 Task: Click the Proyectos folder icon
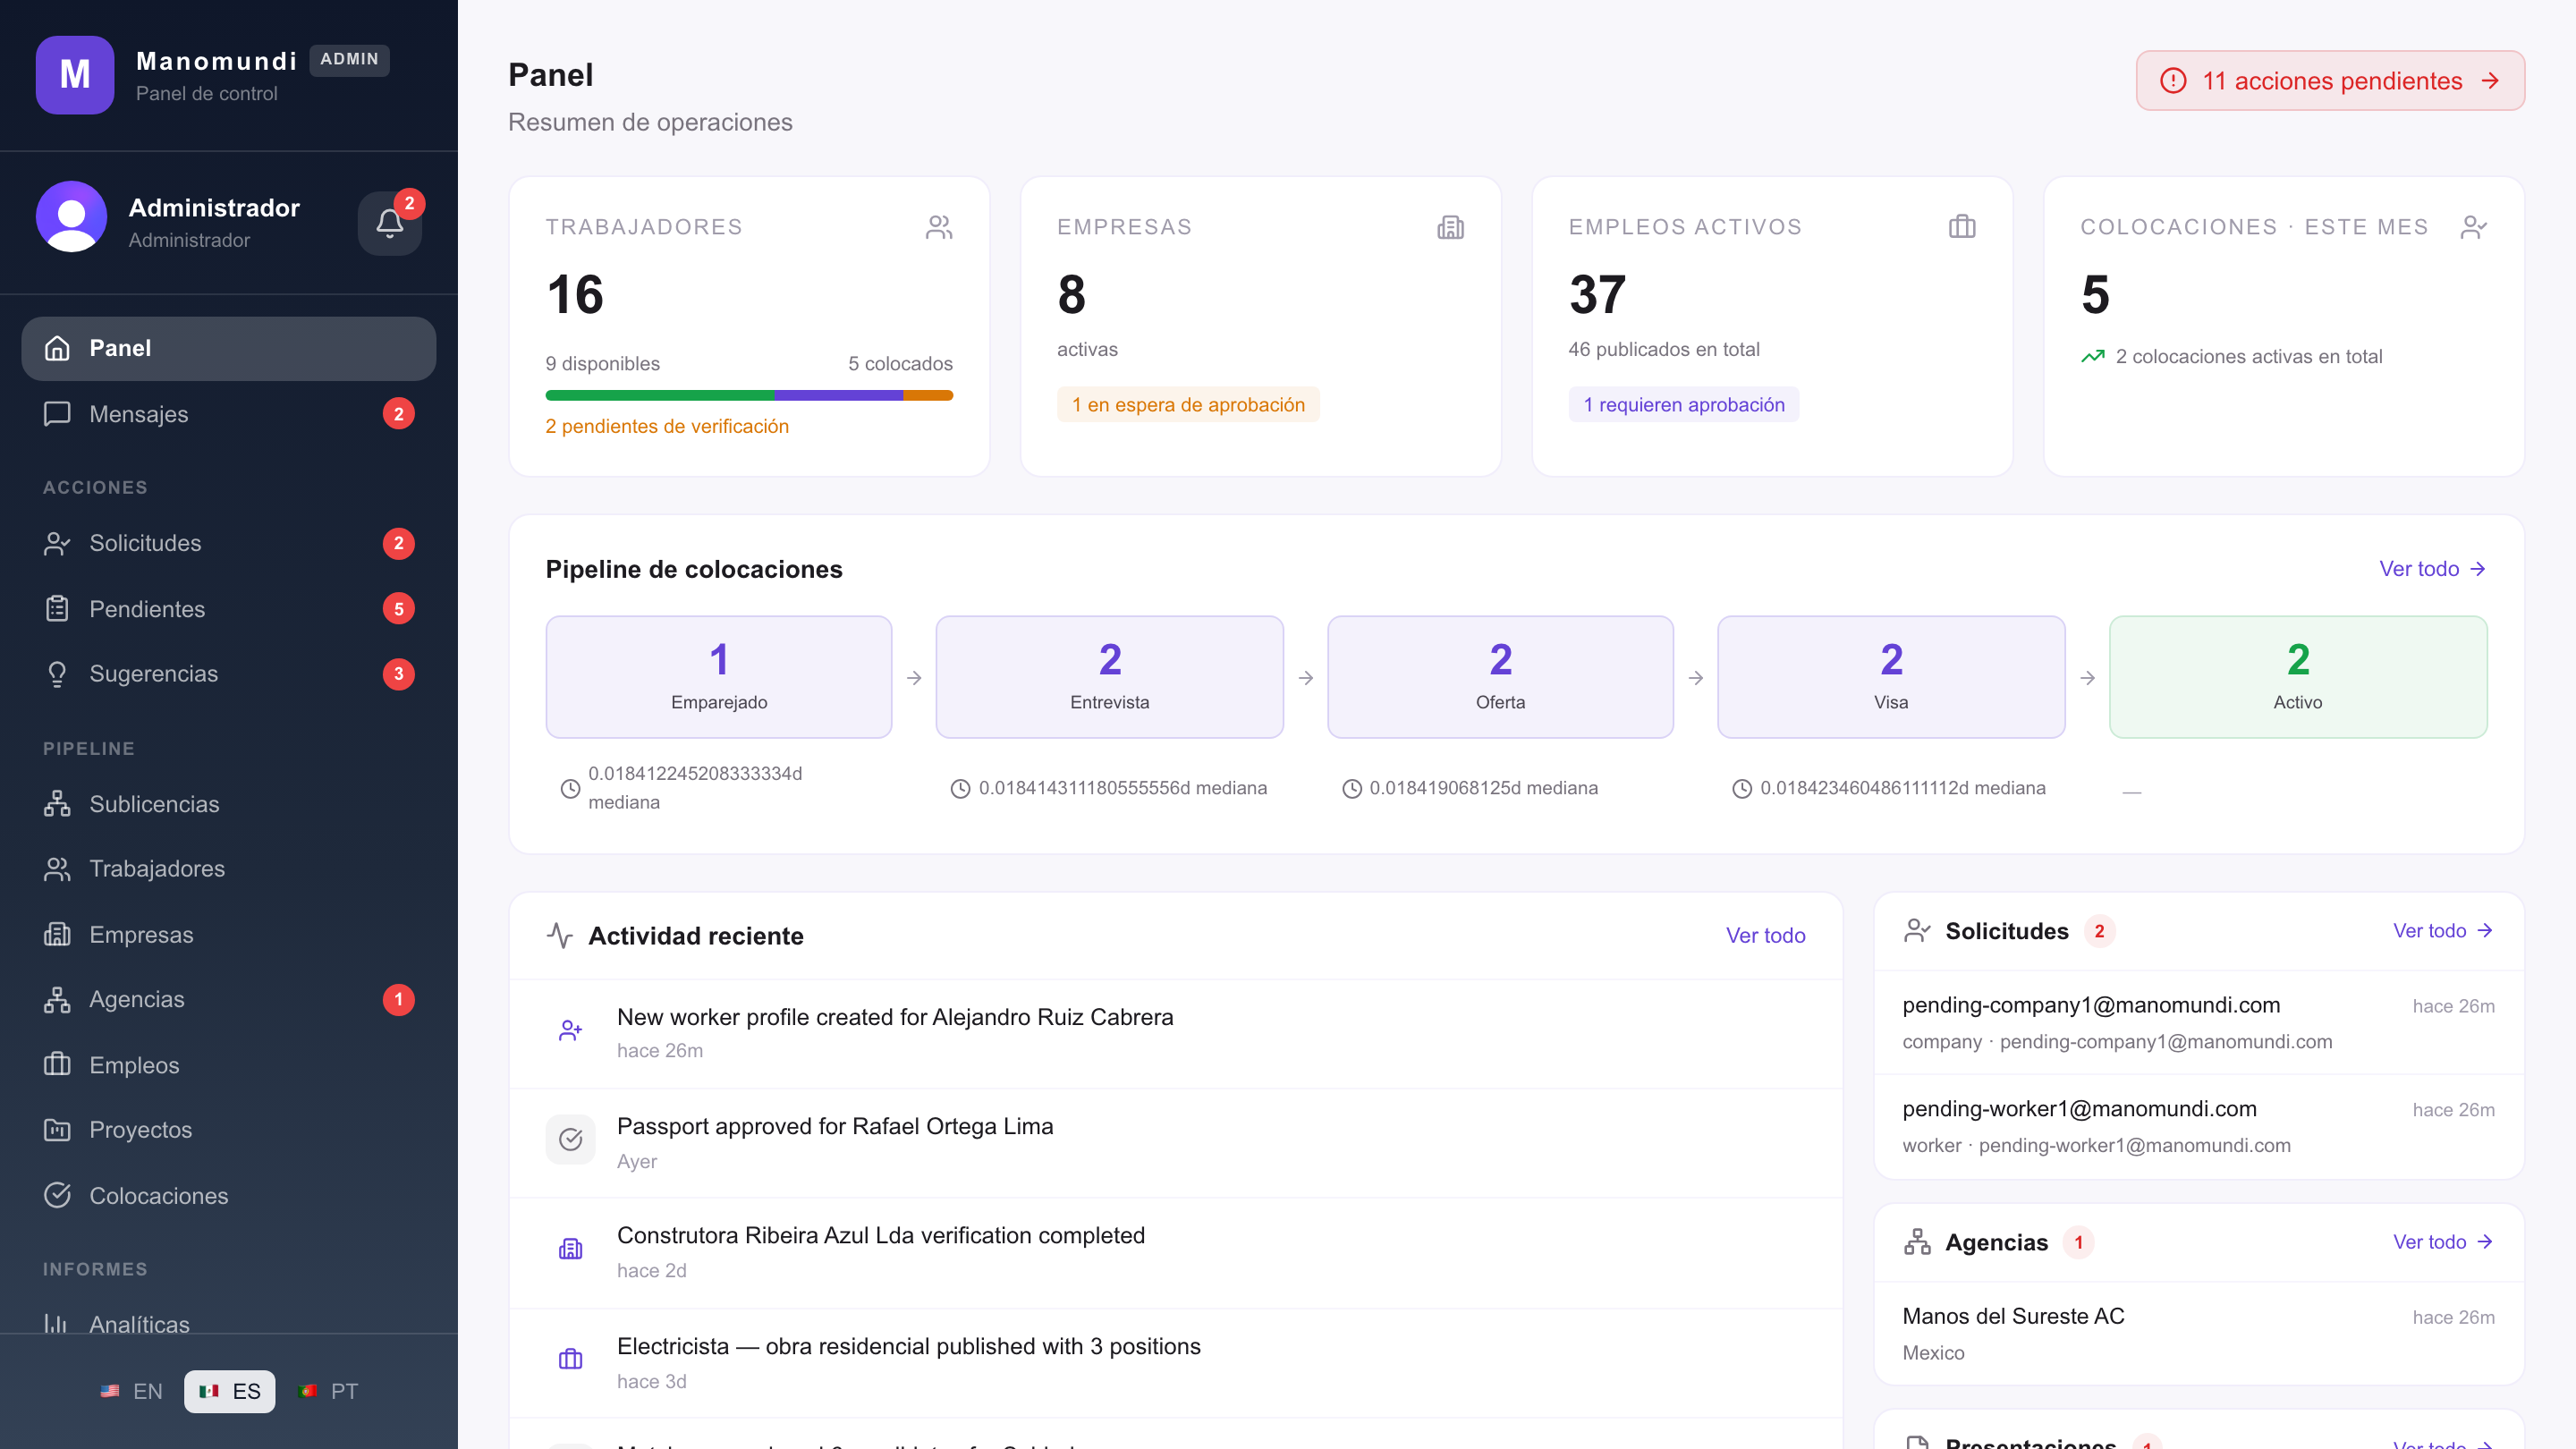pyautogui.click(x=57, y=1130)
